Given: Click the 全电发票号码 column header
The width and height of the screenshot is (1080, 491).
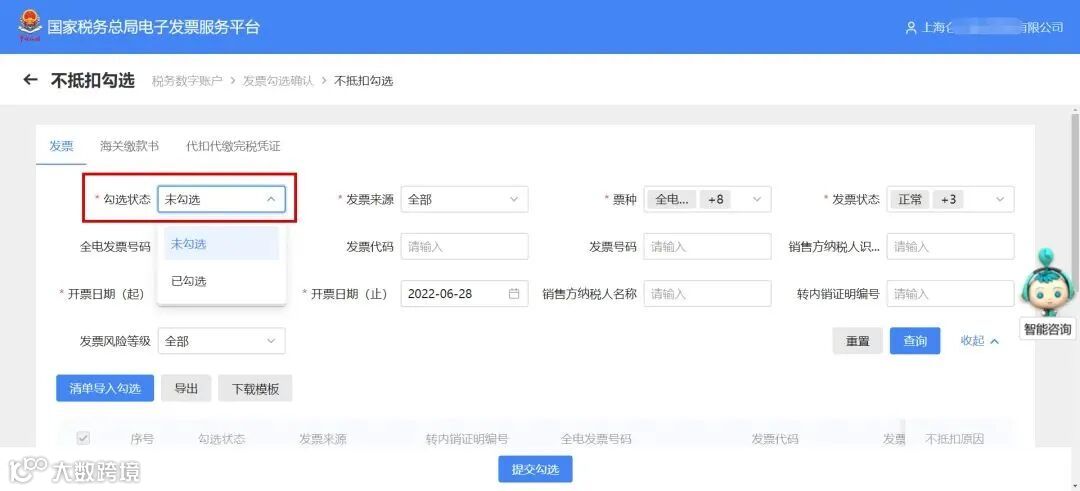Looking at the screenshot, I should pos(596,439).
